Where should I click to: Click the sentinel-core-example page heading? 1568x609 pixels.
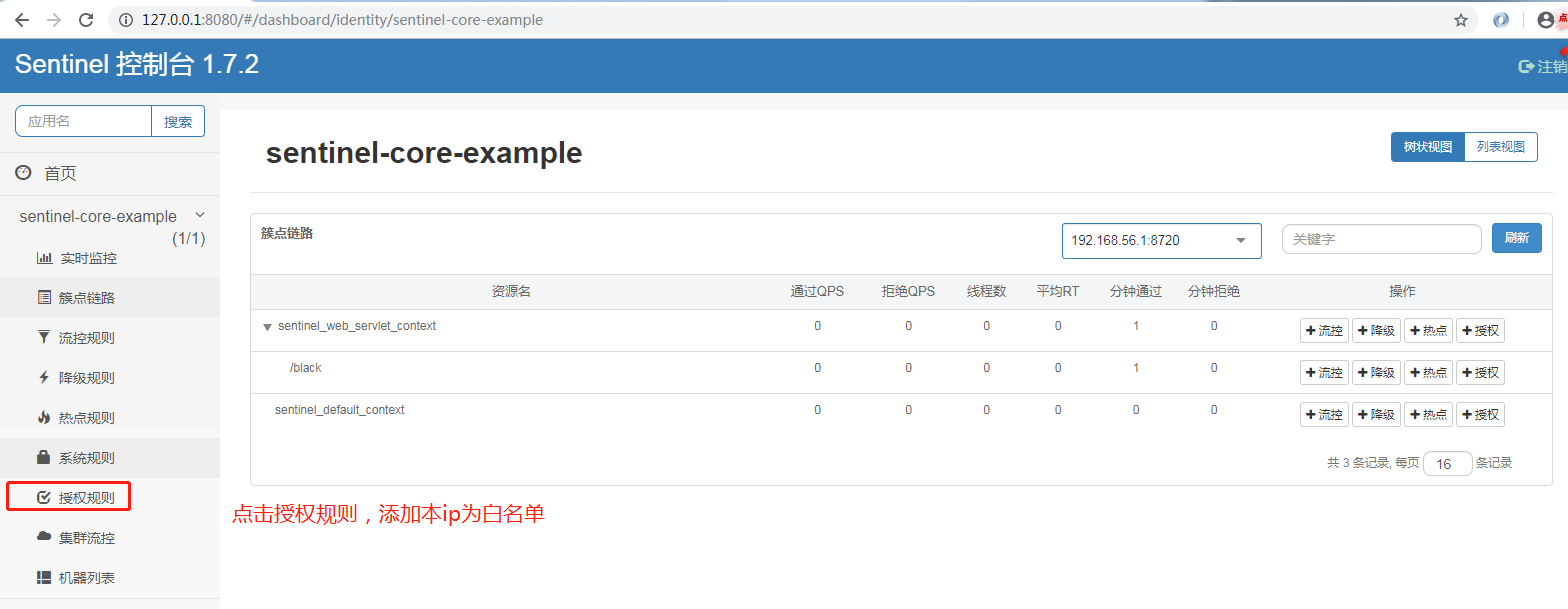[424, 153]
